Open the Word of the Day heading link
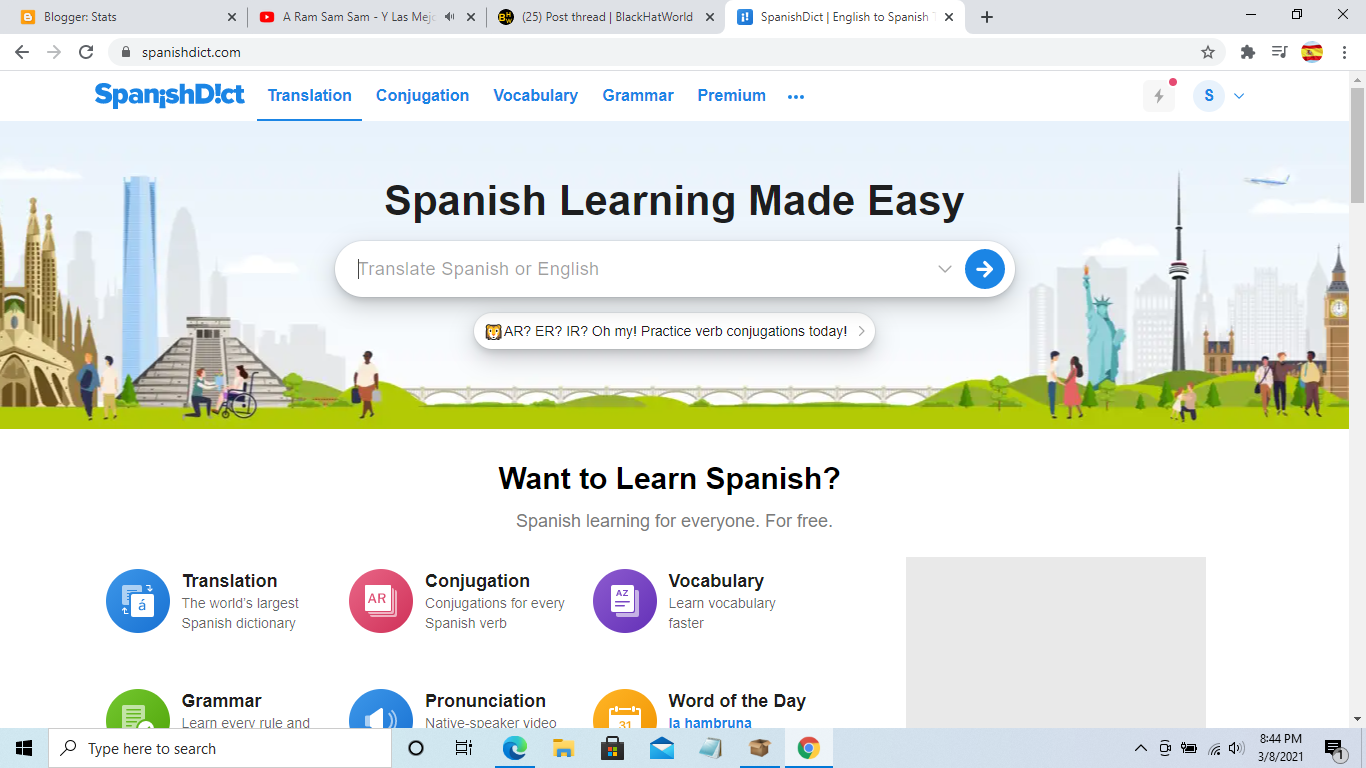This screenshot has width=1366, height=768. click(737, 701)
